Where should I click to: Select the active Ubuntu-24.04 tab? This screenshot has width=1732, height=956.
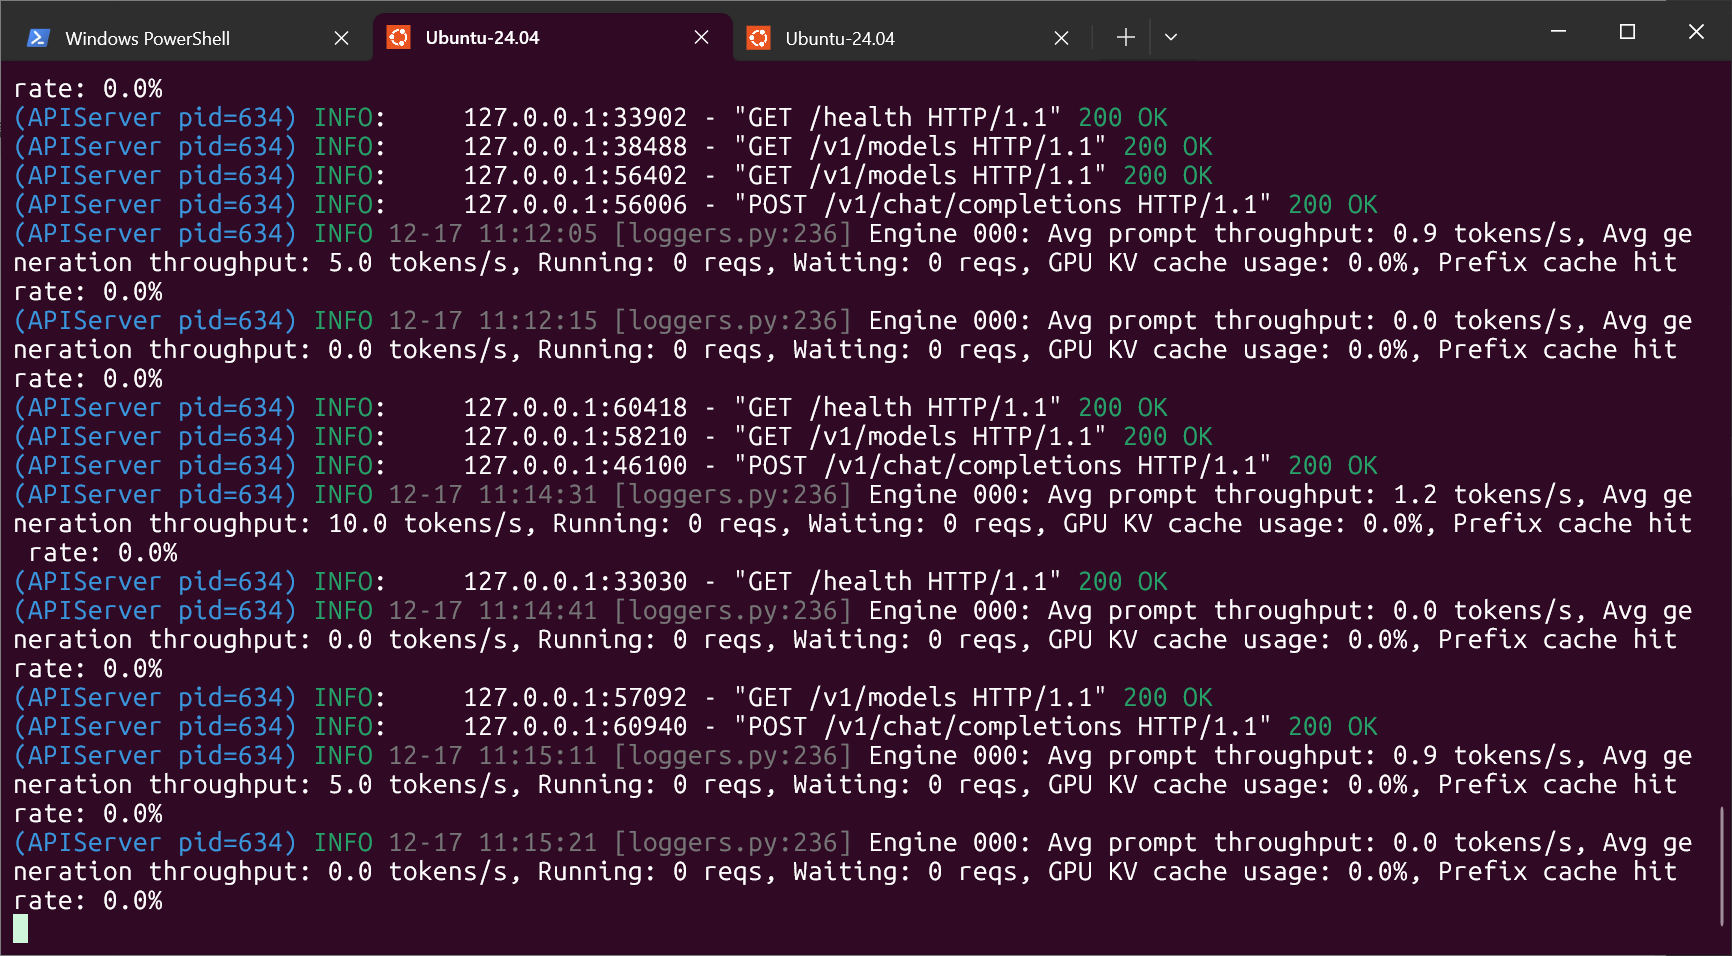(552, 37)
